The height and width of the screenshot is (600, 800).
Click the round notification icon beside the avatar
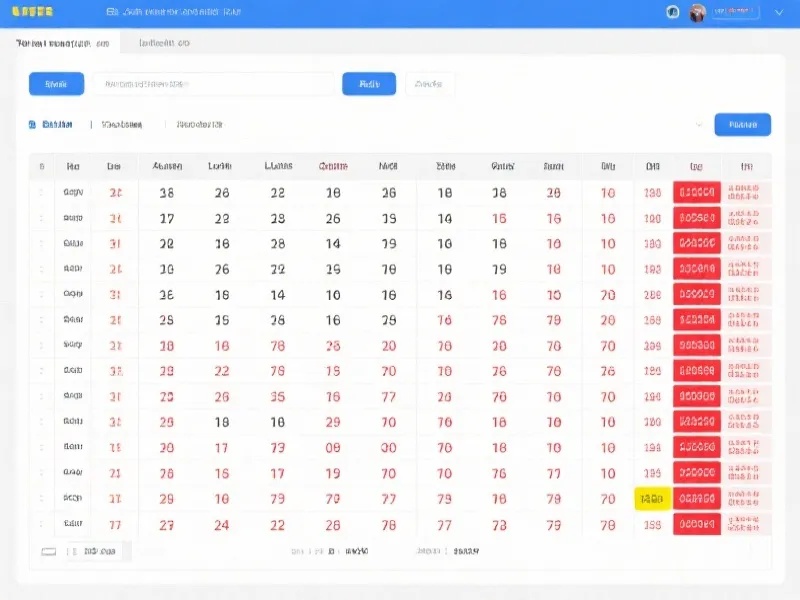pos(673,12)
